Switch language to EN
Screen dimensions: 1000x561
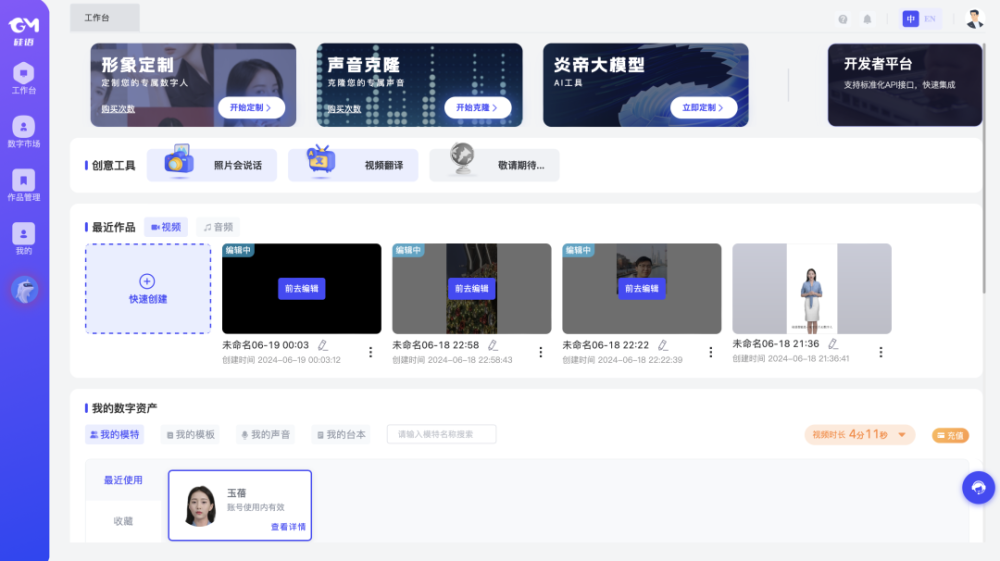(930, 19)
